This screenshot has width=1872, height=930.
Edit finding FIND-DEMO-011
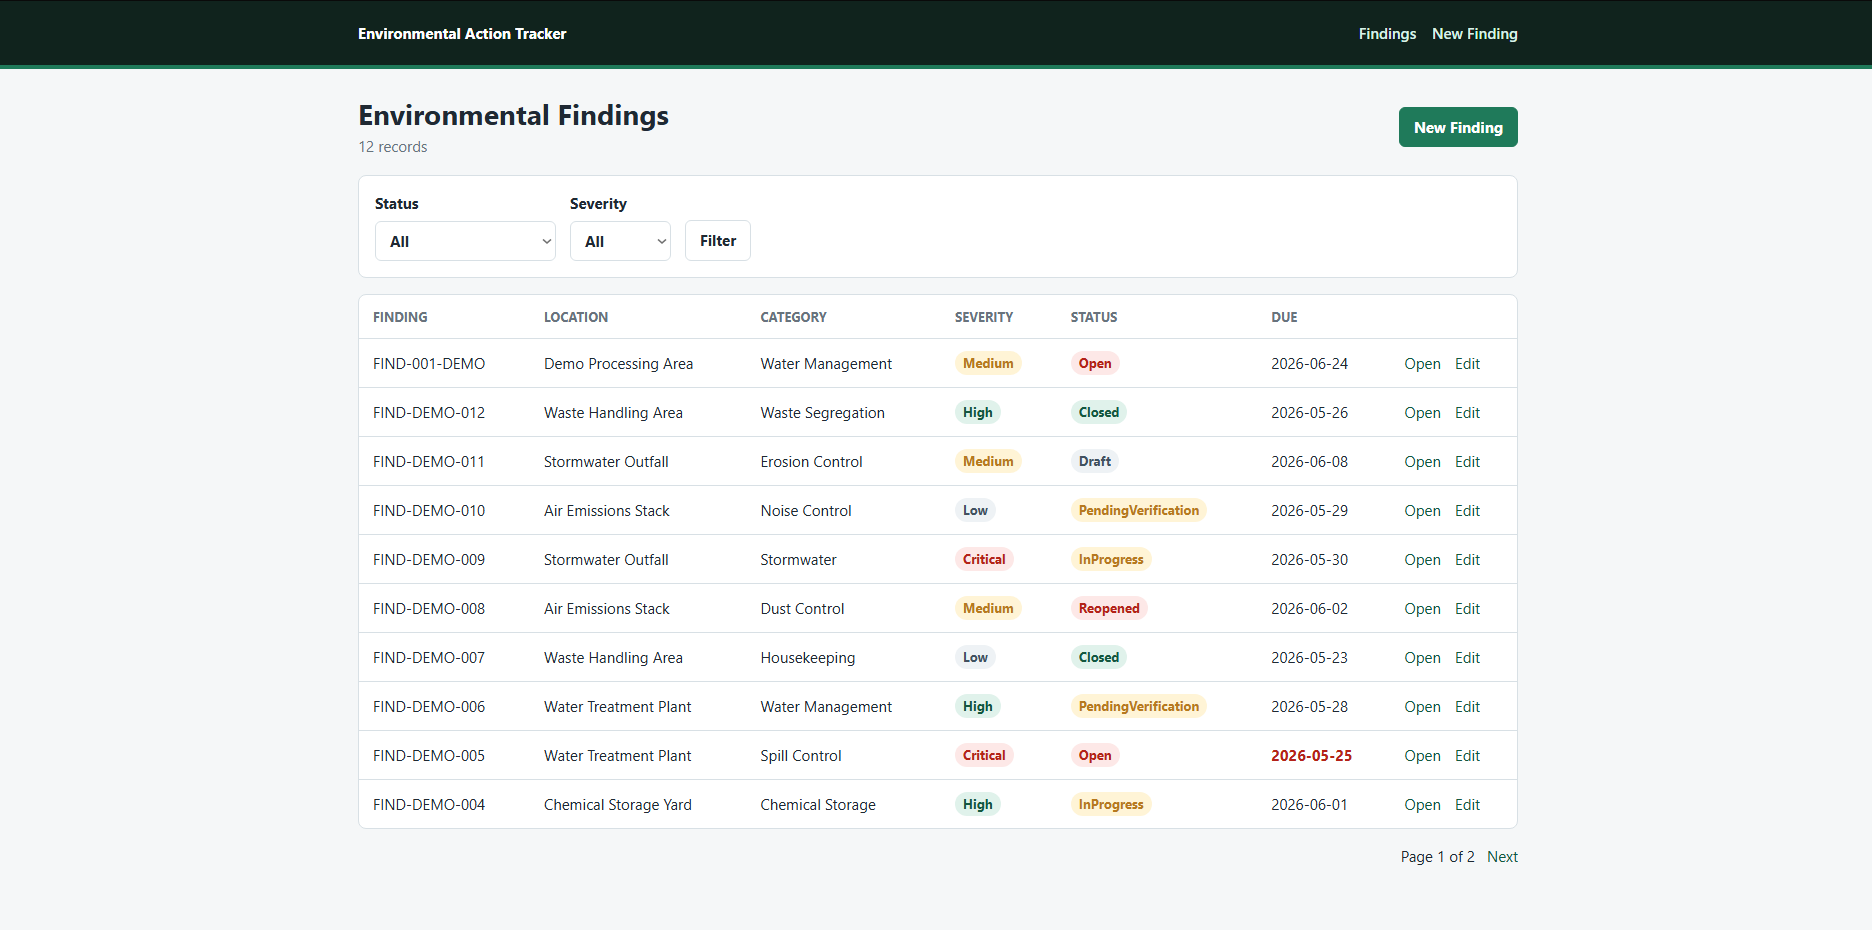coord(1467,462)
